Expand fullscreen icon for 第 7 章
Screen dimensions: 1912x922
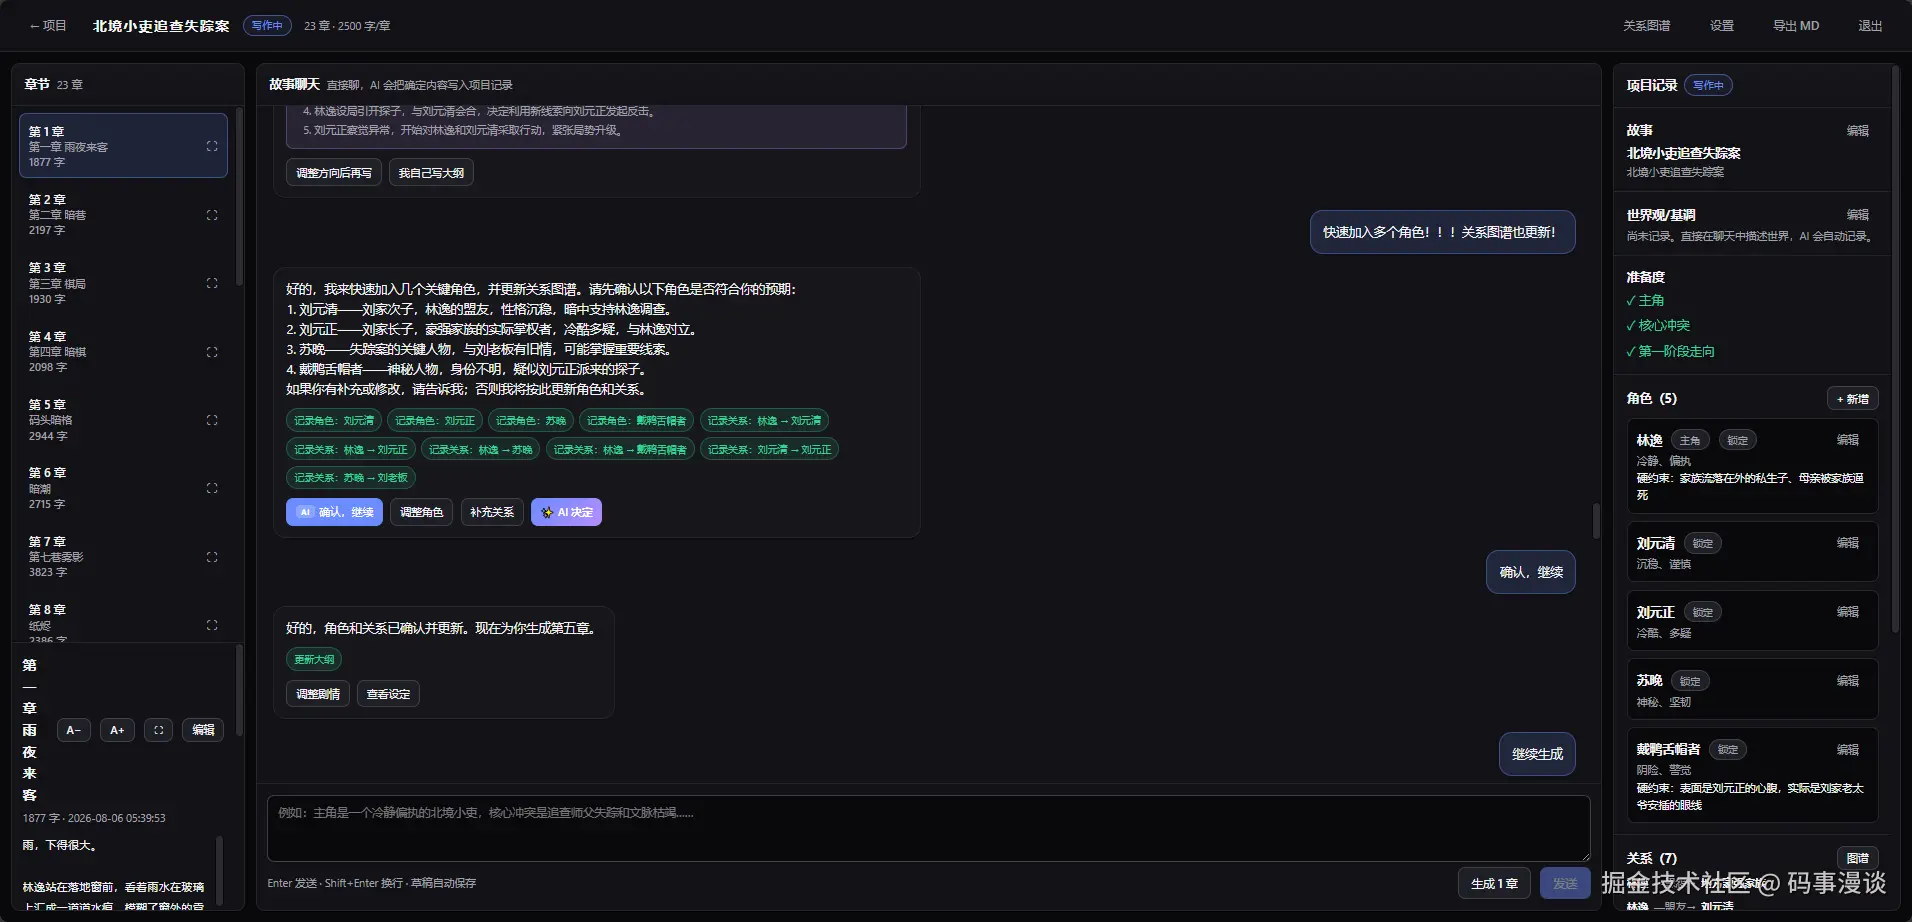(x=212, y=557)
